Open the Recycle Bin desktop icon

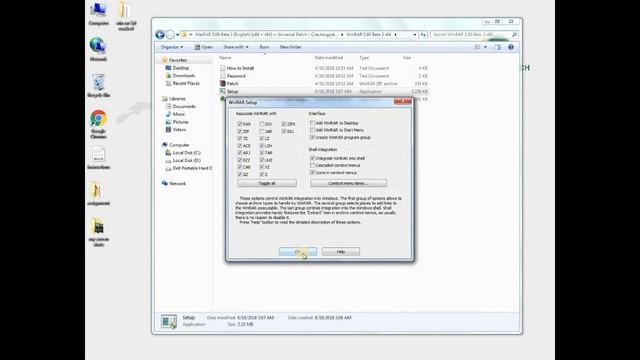coord(98,86)
